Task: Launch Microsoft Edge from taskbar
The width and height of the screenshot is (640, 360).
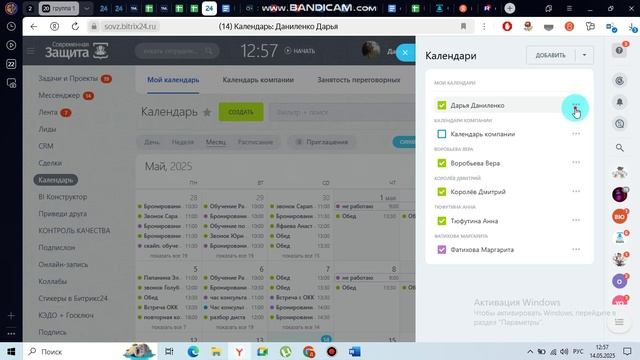Action: point(193,351)
